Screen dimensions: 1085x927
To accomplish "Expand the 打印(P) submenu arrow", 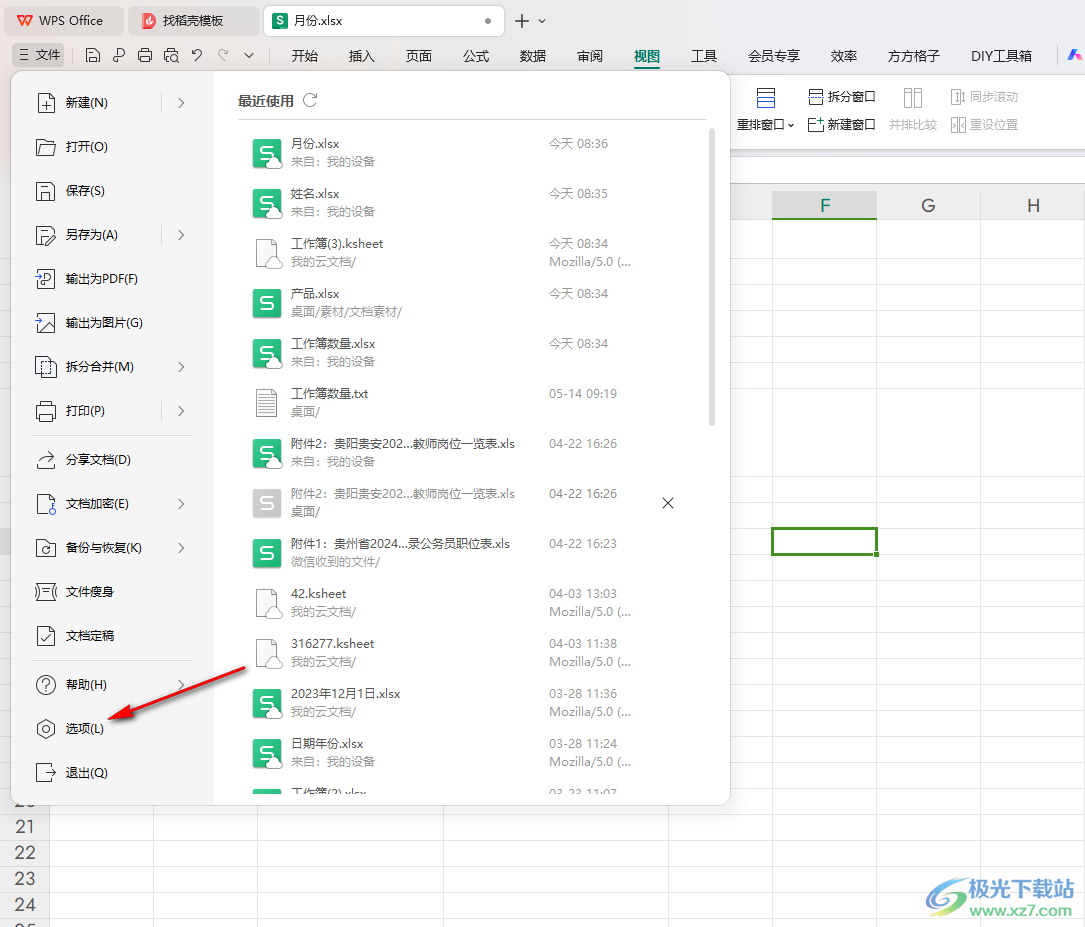I will pyautogui.click(x=181, y=411).
